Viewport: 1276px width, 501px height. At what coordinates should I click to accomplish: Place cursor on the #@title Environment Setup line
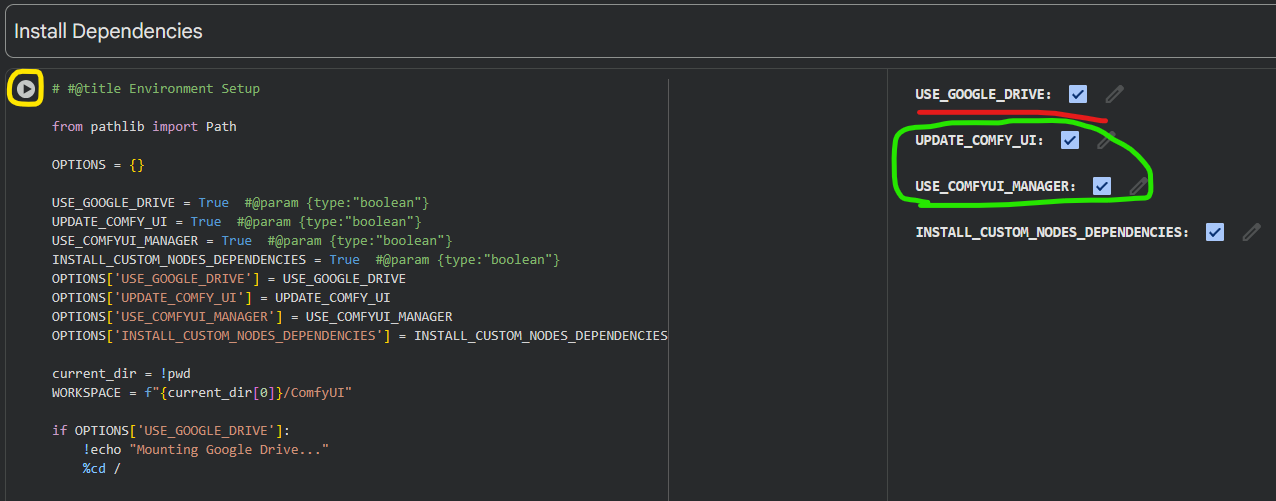point(156,89)
